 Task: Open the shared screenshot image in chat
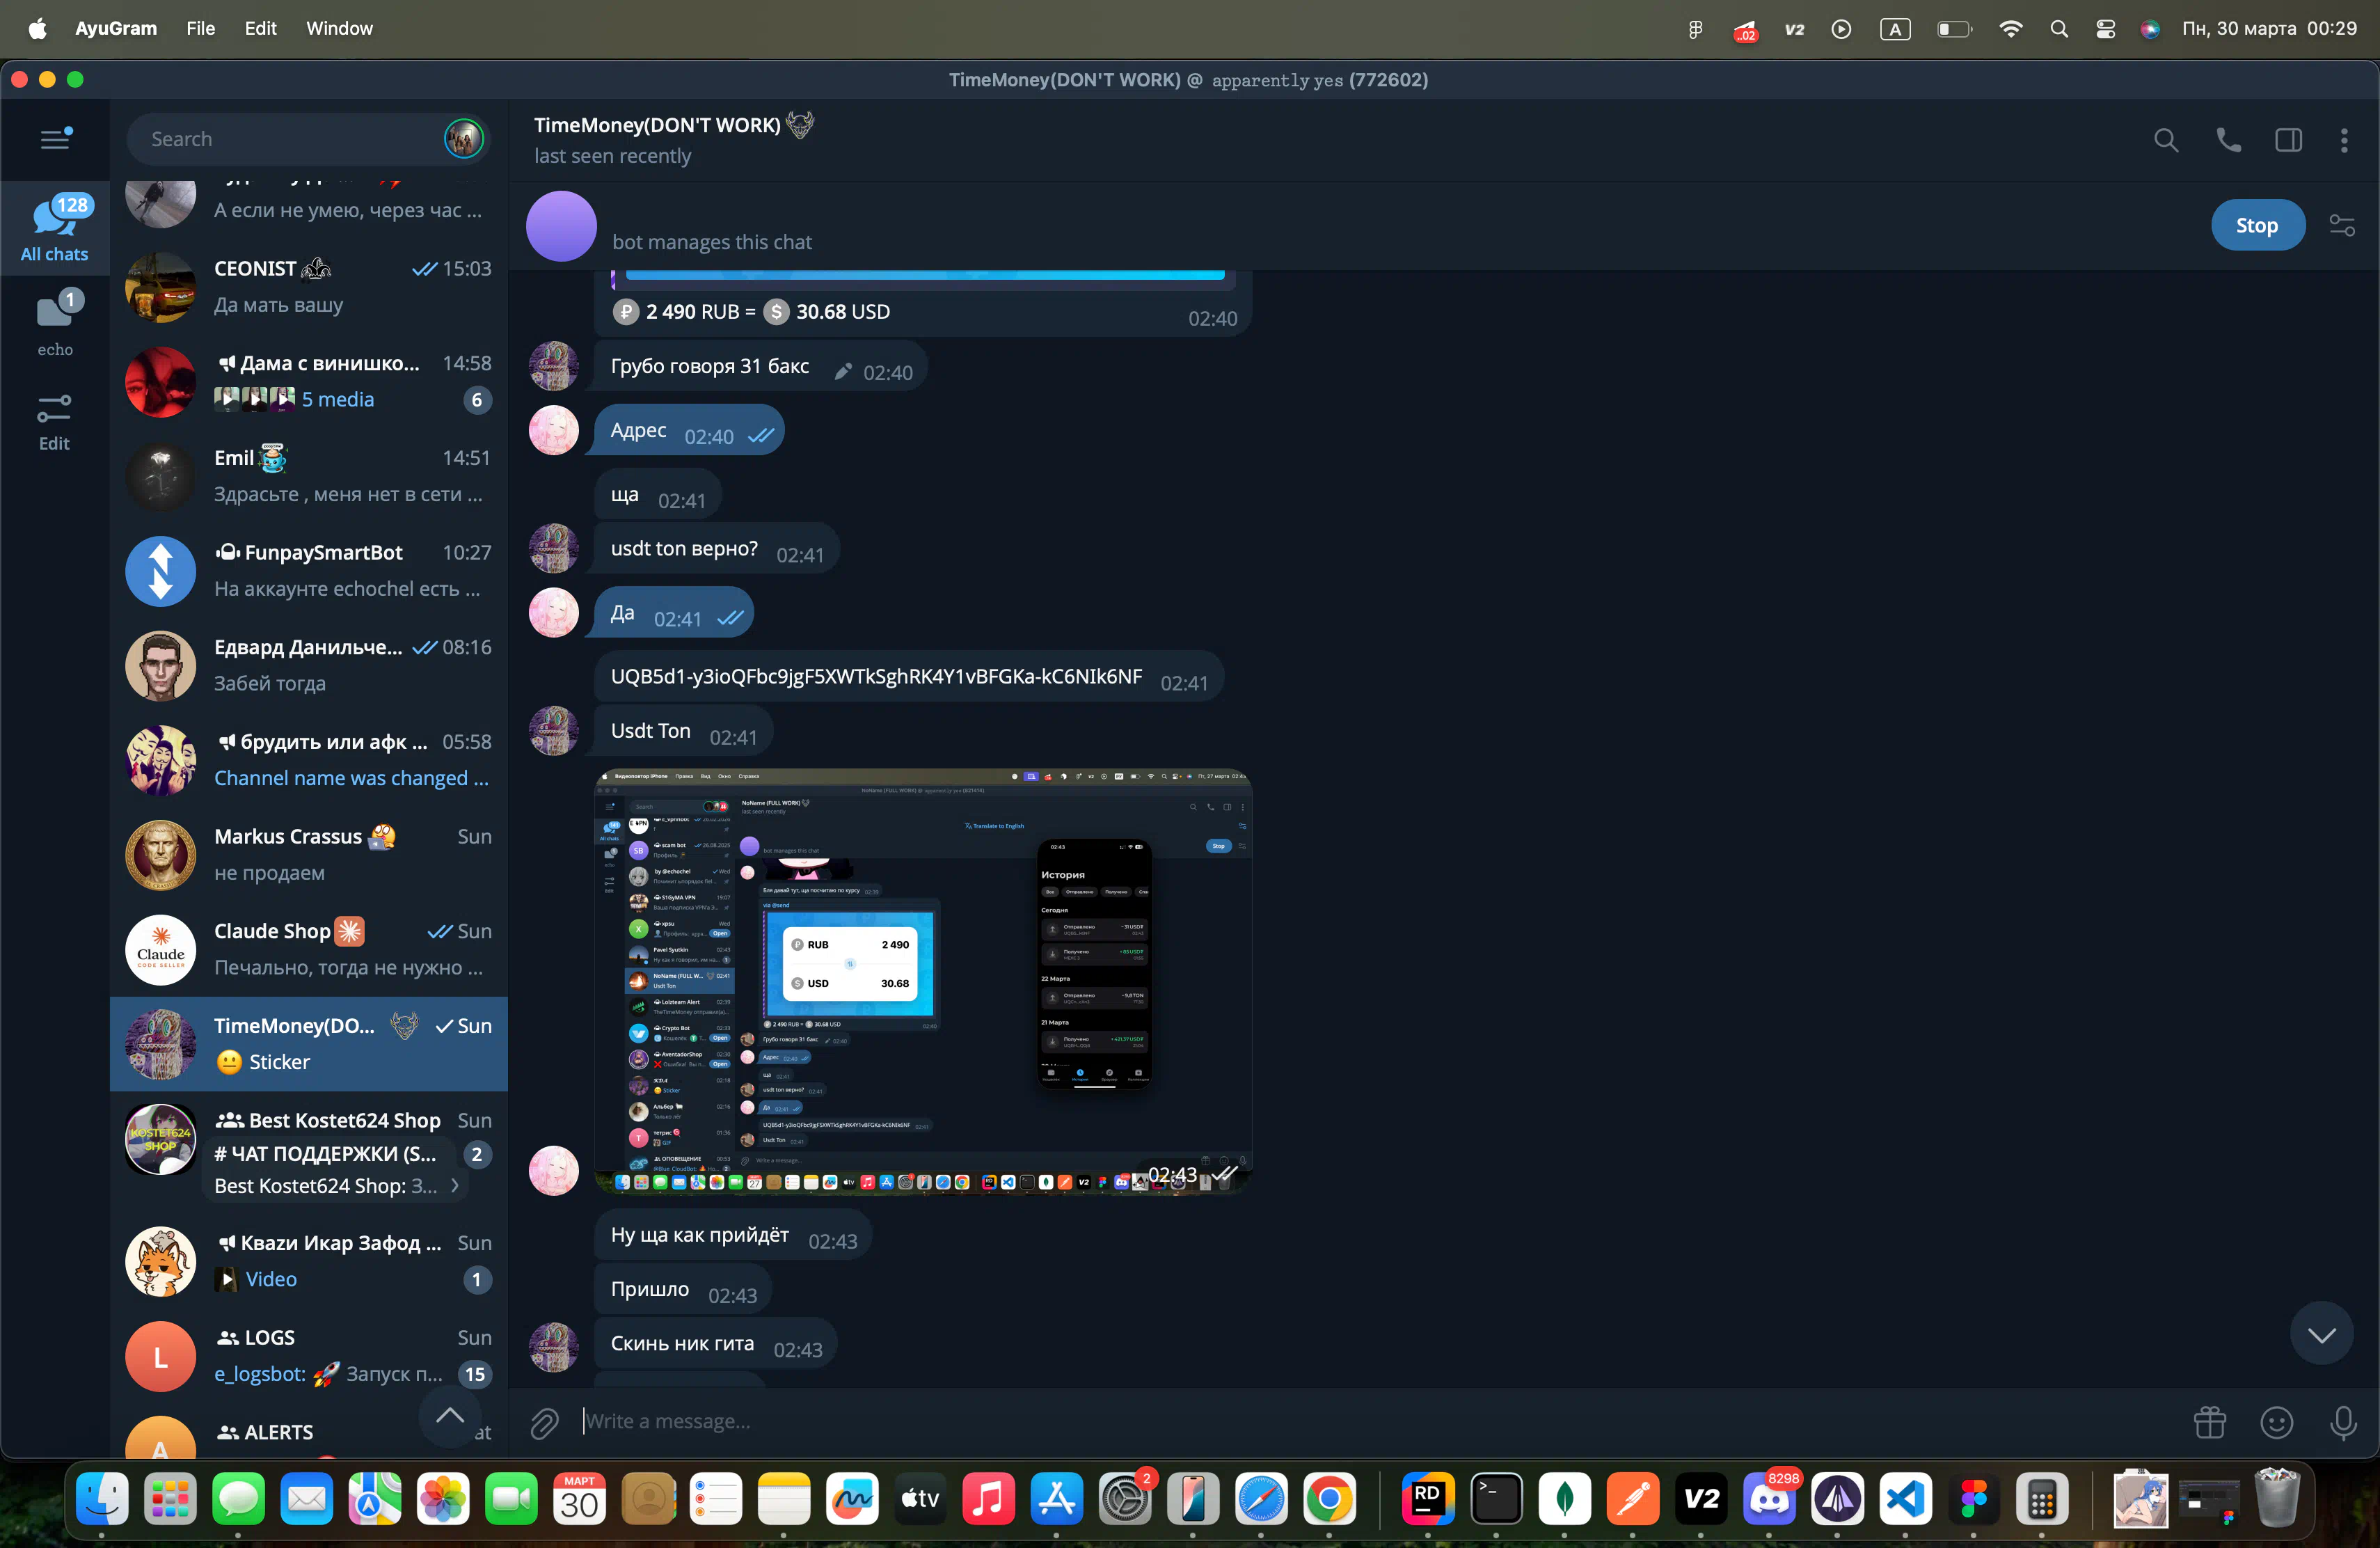pos(923,980)
